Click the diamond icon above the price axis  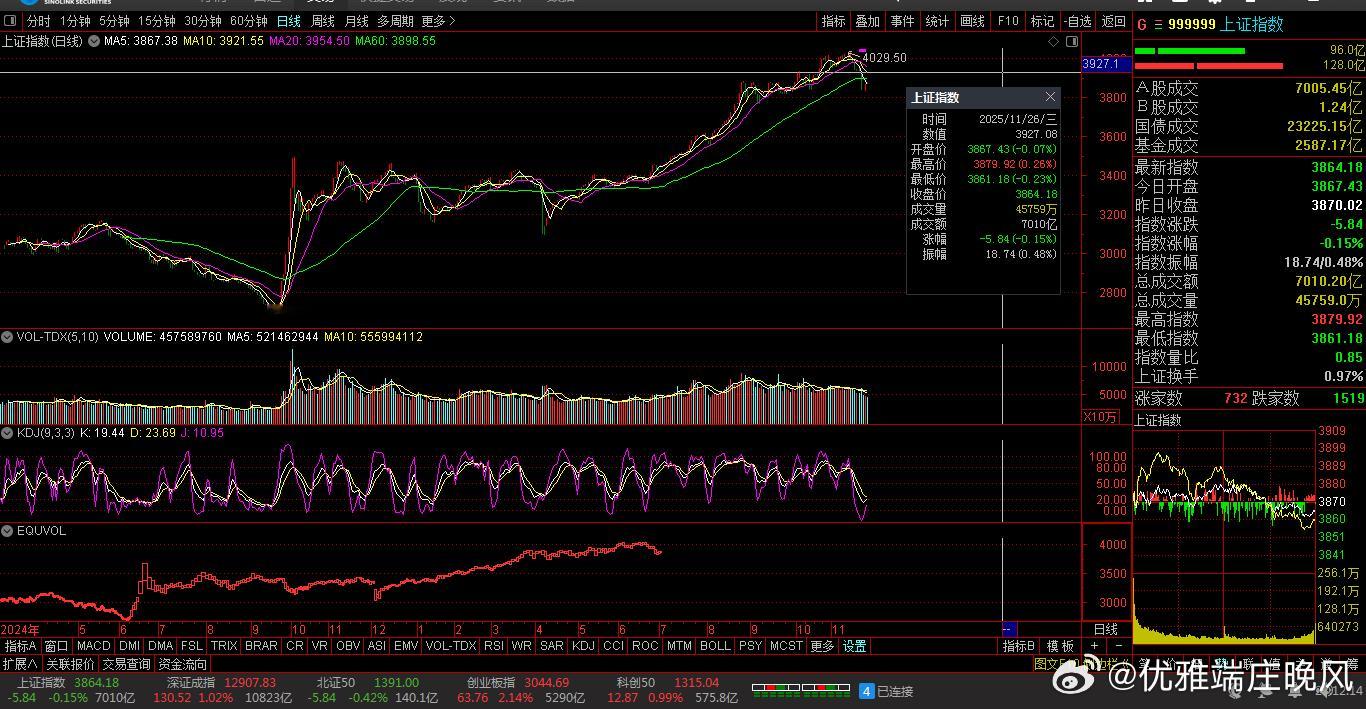[x=1053, y=41]
